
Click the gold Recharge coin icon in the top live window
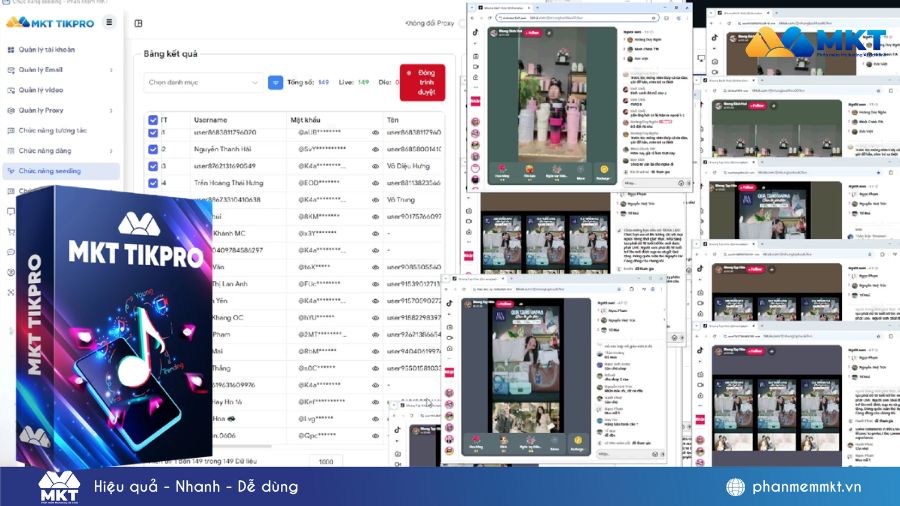604,170
